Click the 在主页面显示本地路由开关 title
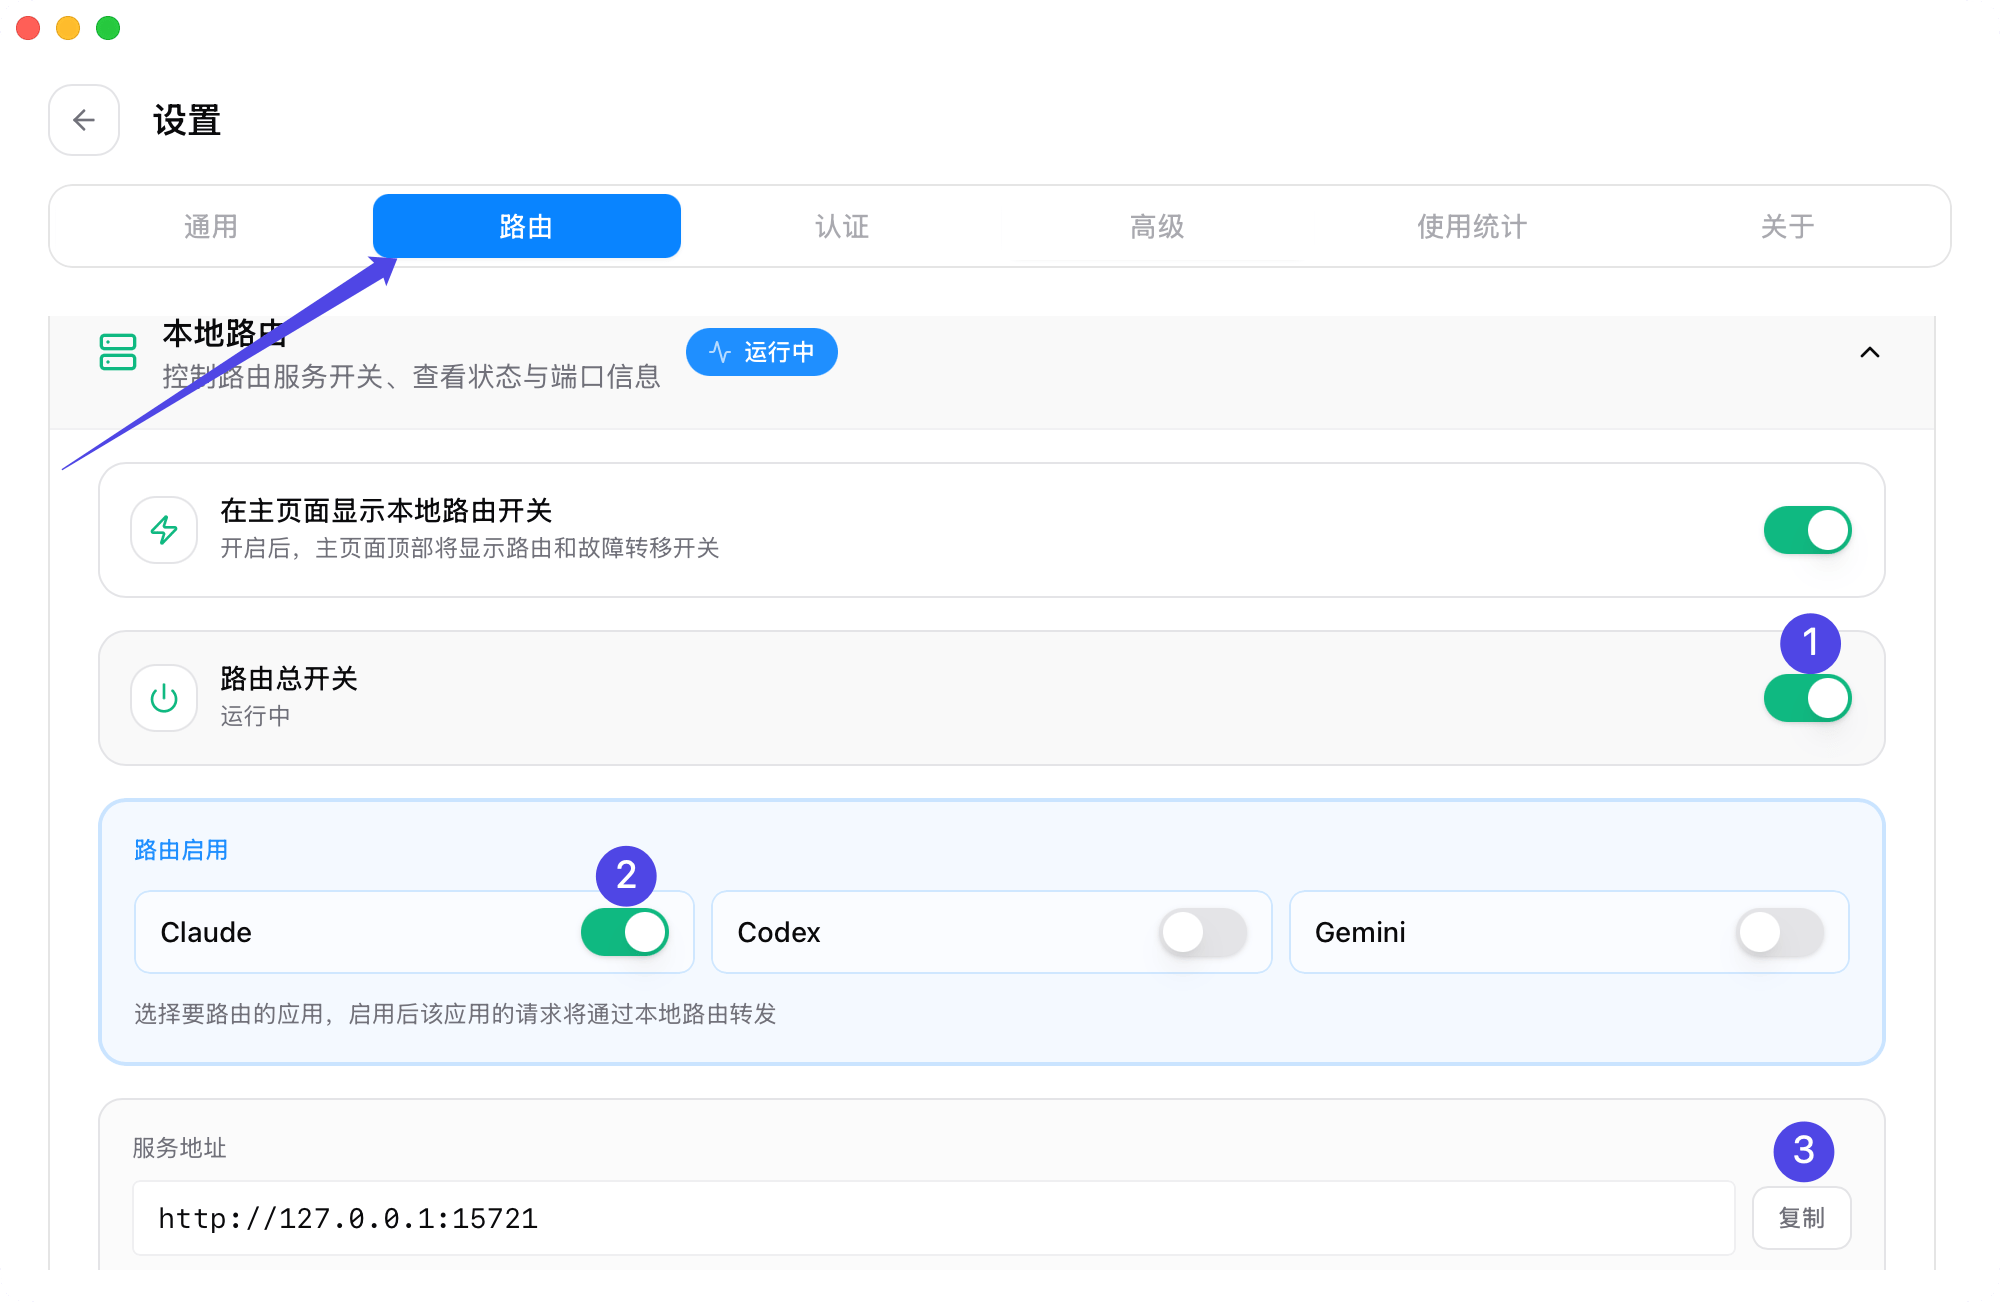This screenshot has height=1302, width=2000. click(386, 511)
